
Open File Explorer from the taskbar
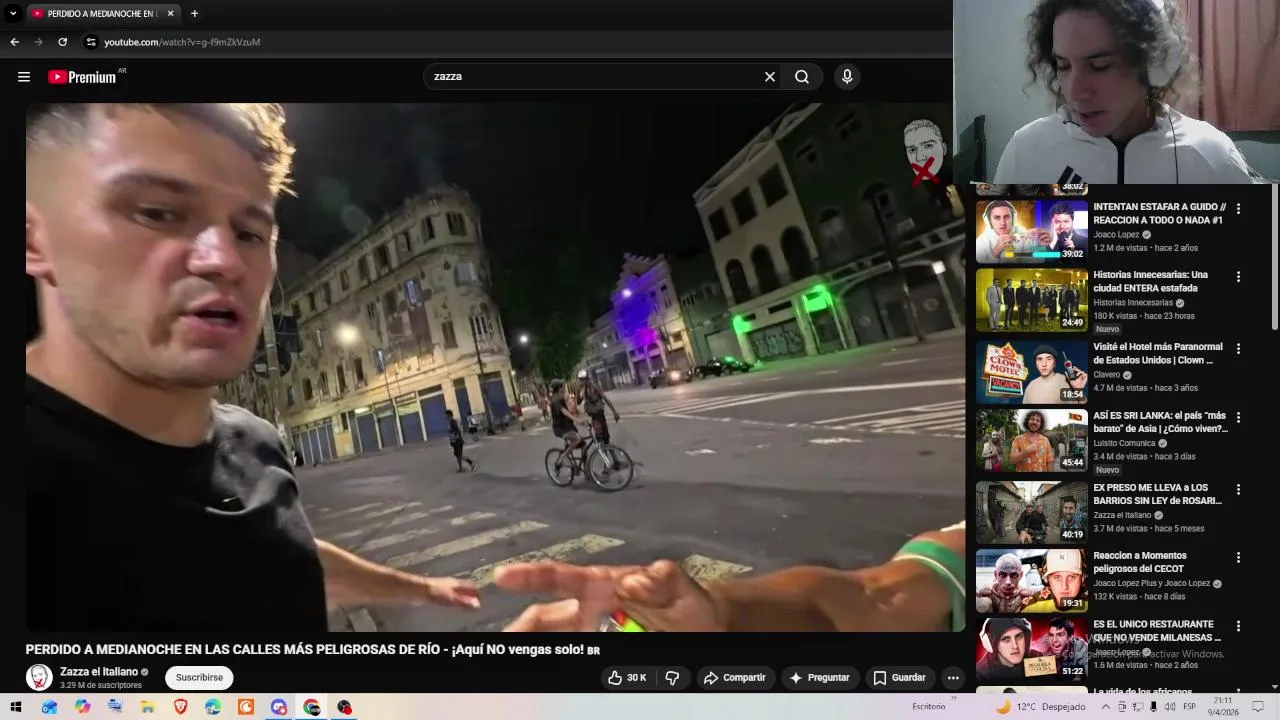pos(147,707)
